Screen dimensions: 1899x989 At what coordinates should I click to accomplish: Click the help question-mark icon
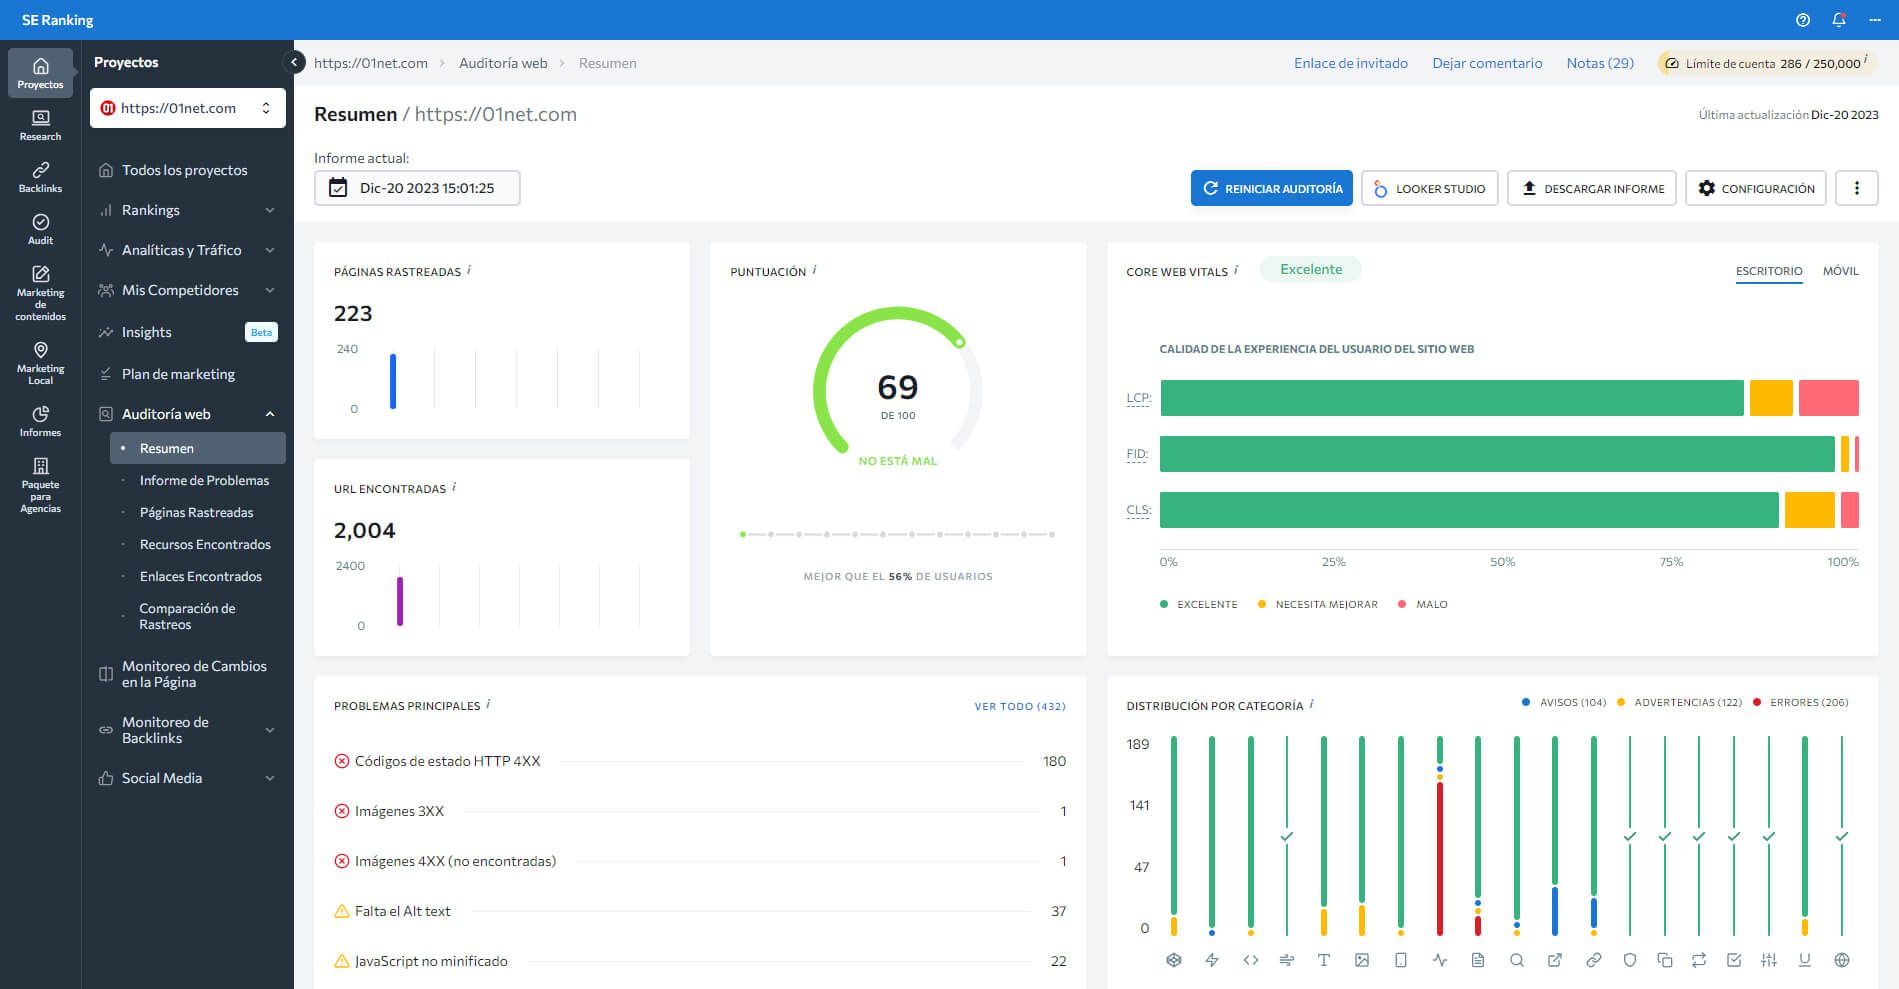pyautogui.click(x=1803, y=20)
